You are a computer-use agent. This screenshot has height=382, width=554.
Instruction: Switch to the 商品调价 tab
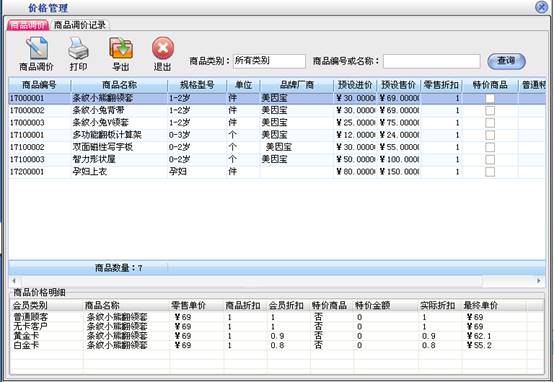(28, 25)
